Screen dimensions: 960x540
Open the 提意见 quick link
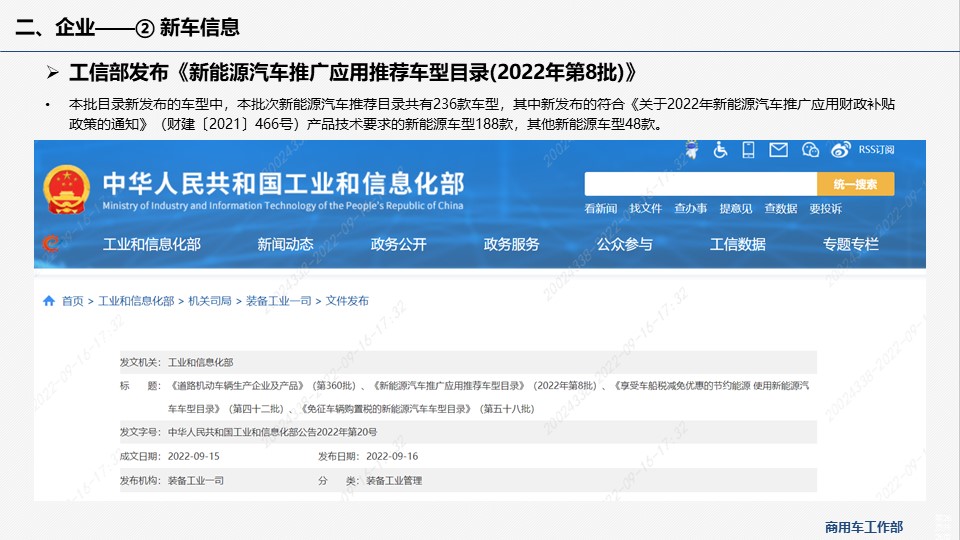(735, 209)
